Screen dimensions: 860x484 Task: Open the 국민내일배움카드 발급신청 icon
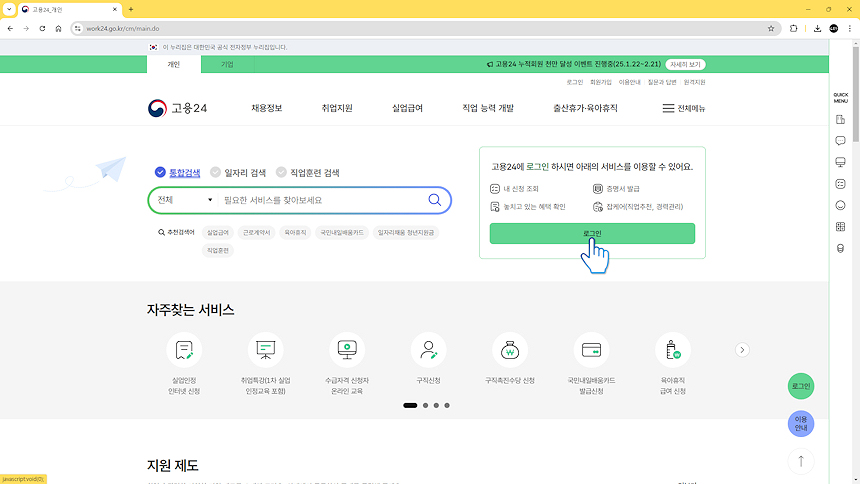pos(591,350)
